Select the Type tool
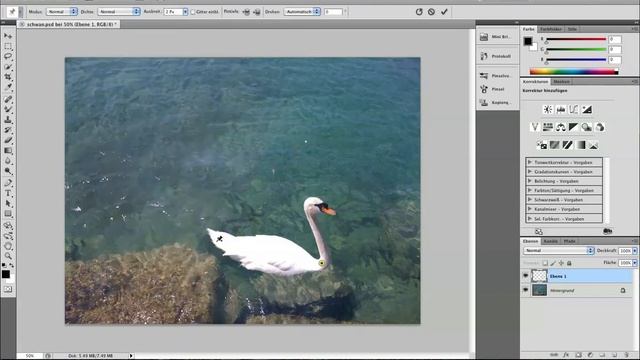 8,193
